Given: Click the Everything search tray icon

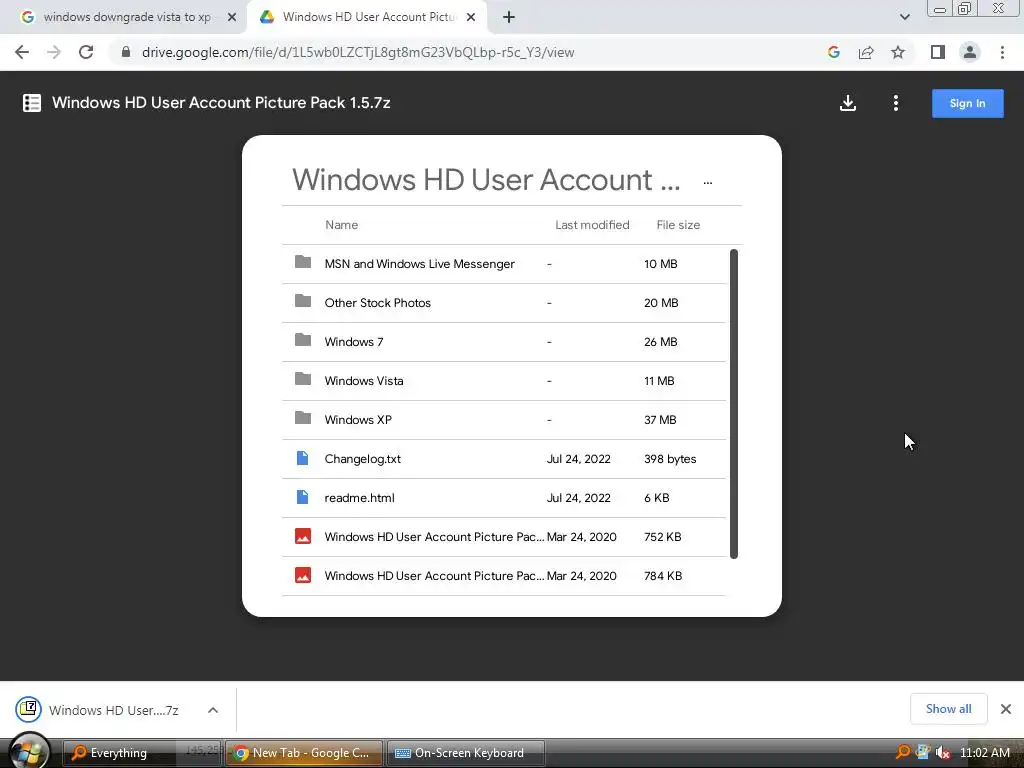Looking at the screenshot, I should (x=903, y=752).
